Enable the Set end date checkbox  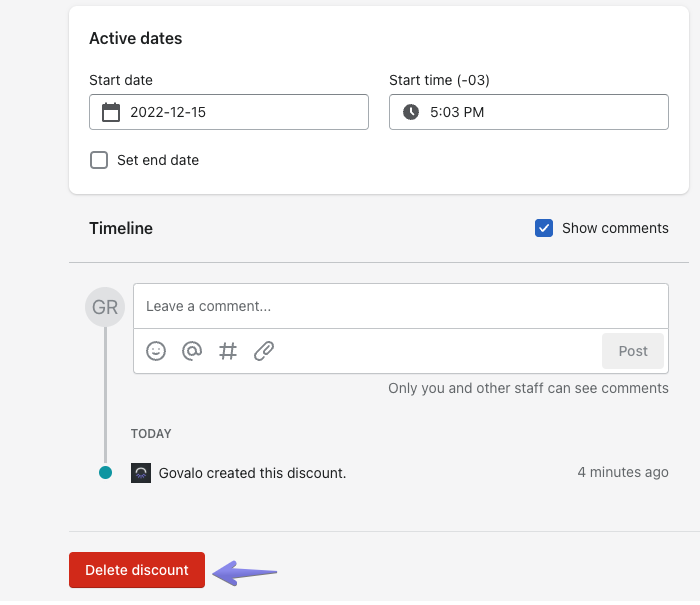coord(99,160)
